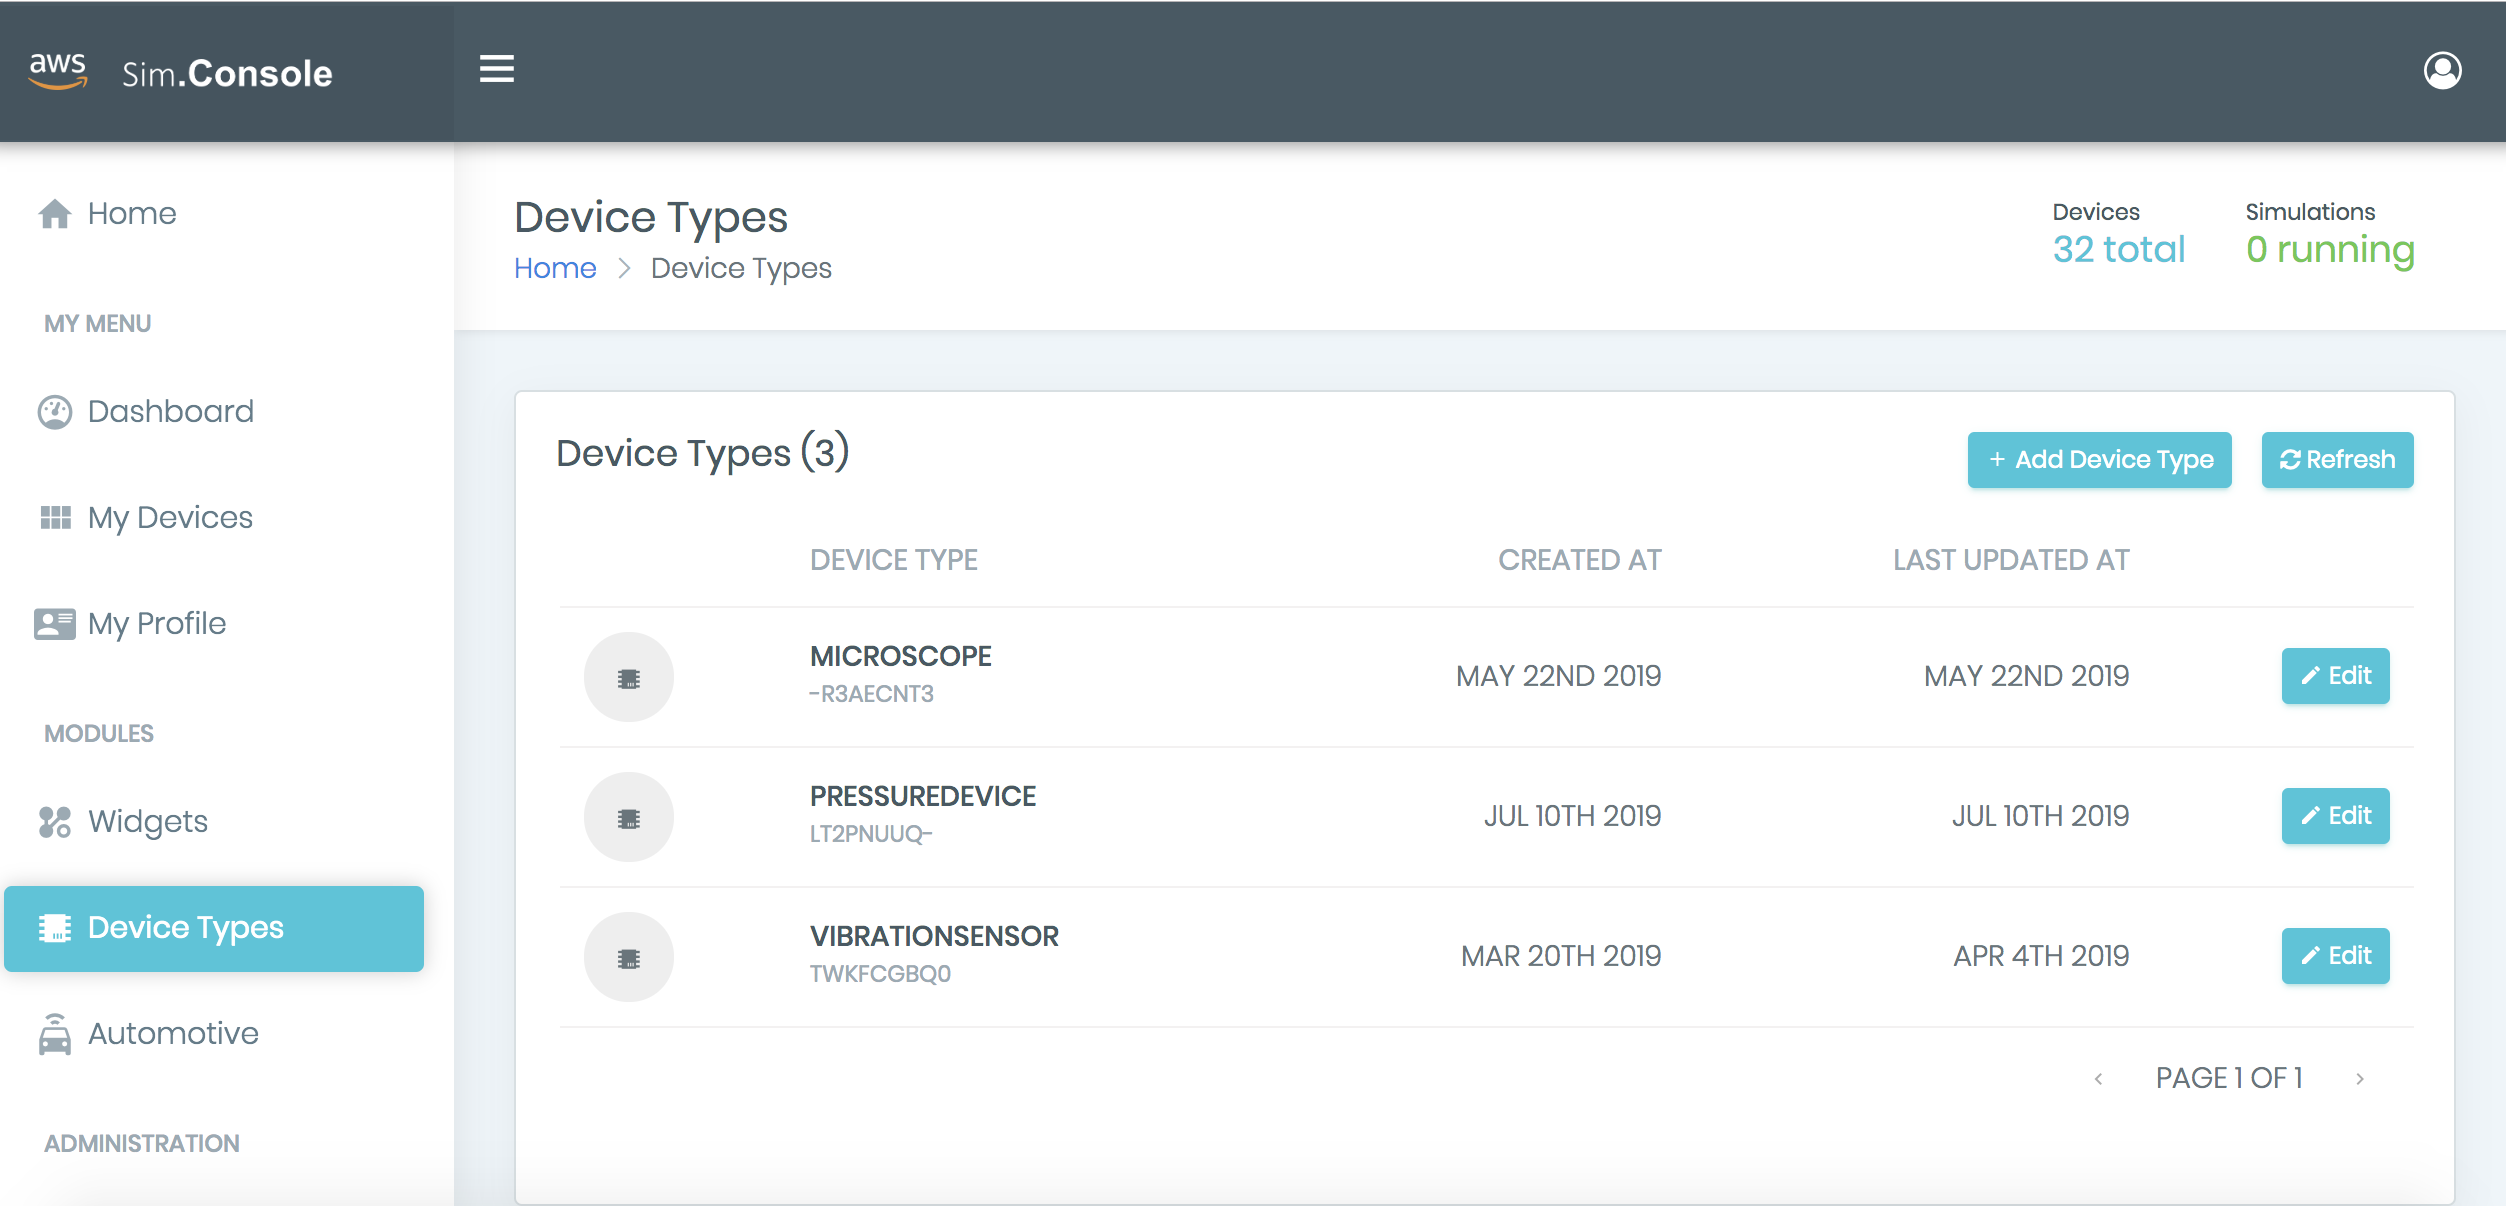The width and height of the screenshot is (2506, 1206).
Task: Edit the PRESSUREDEVICE device type
Action: click(2336, 816)
